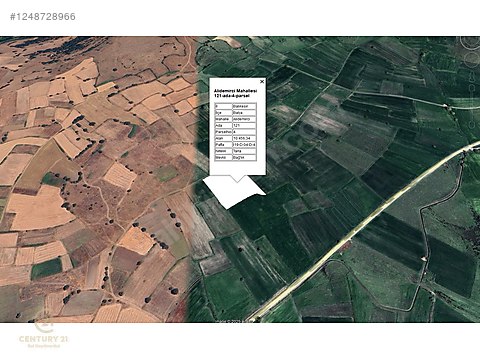Click the İl row value Balıkesir
The image size is (480, 360).
coord(244,106)
